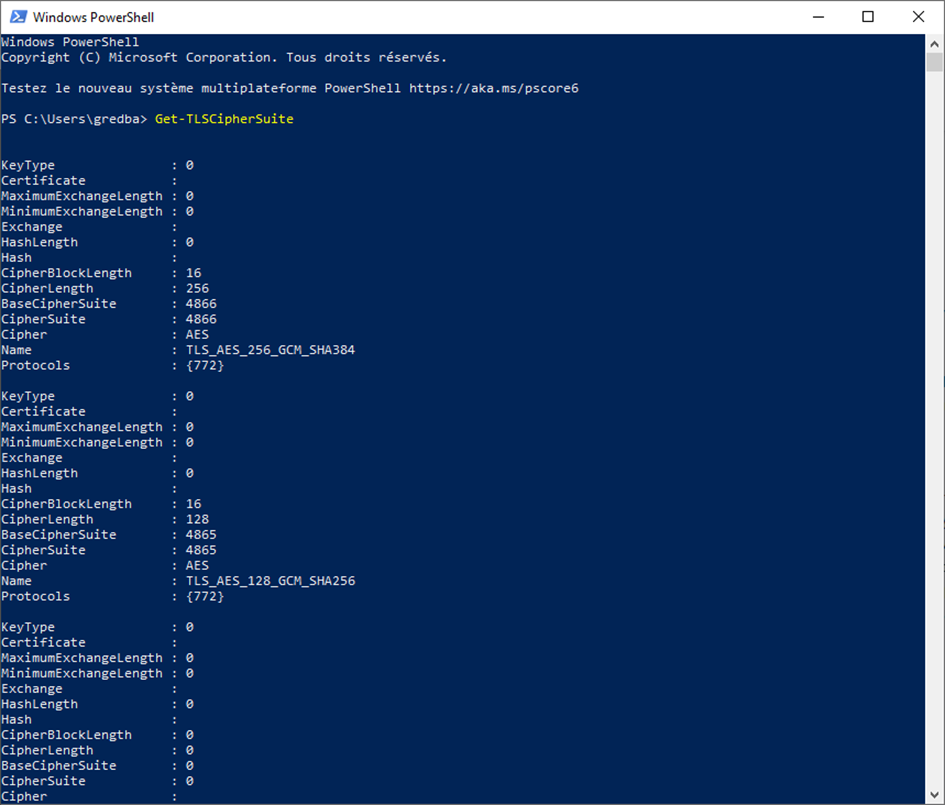Click the scrollbar up arrow
Screen dimensions: 945x805
[934, 43]
